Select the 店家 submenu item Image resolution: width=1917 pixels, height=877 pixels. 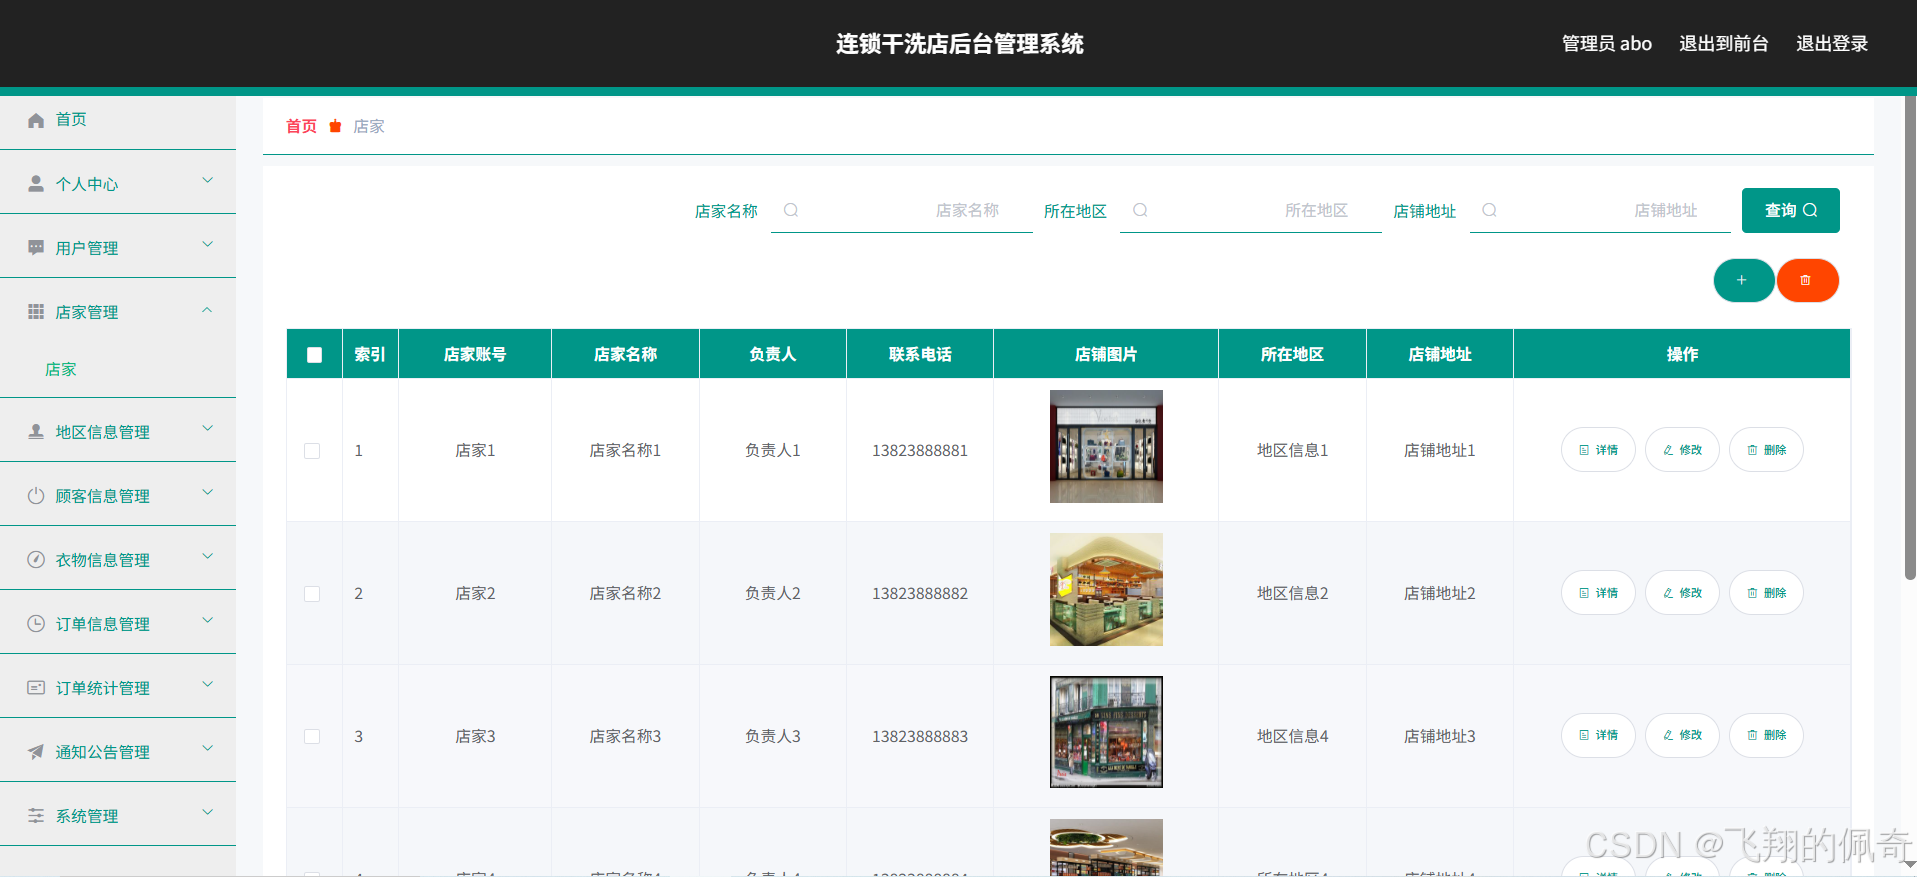point(118,369)
